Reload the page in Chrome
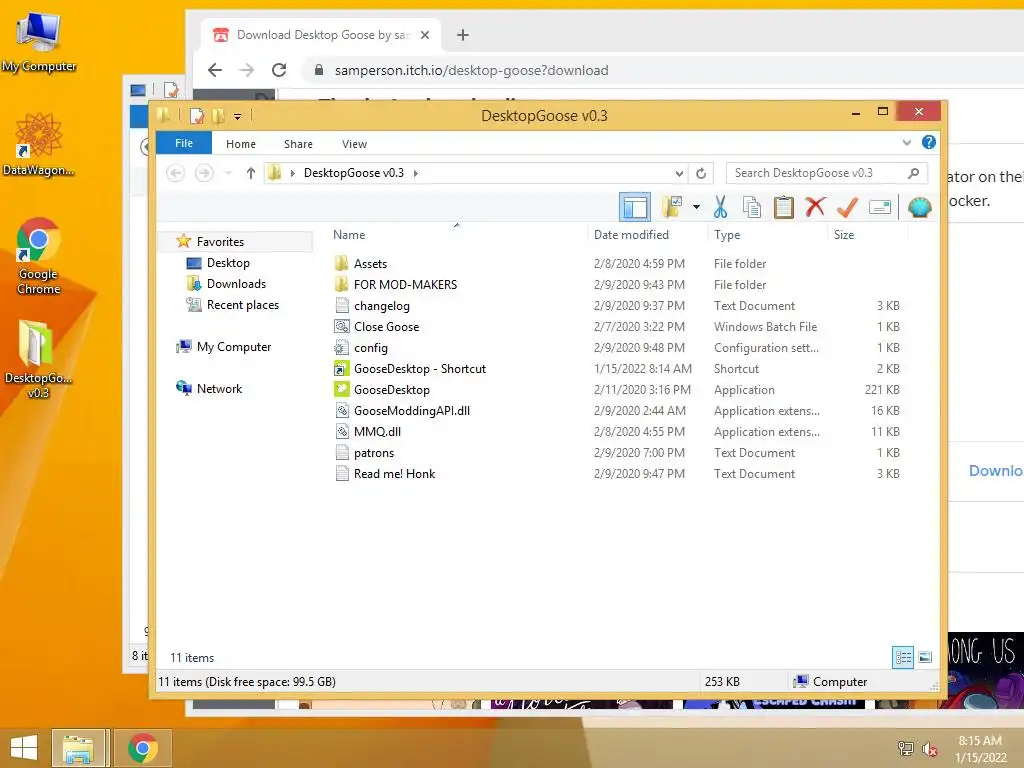The height and width of the screenshot is (768, 1024). [280, 70]
